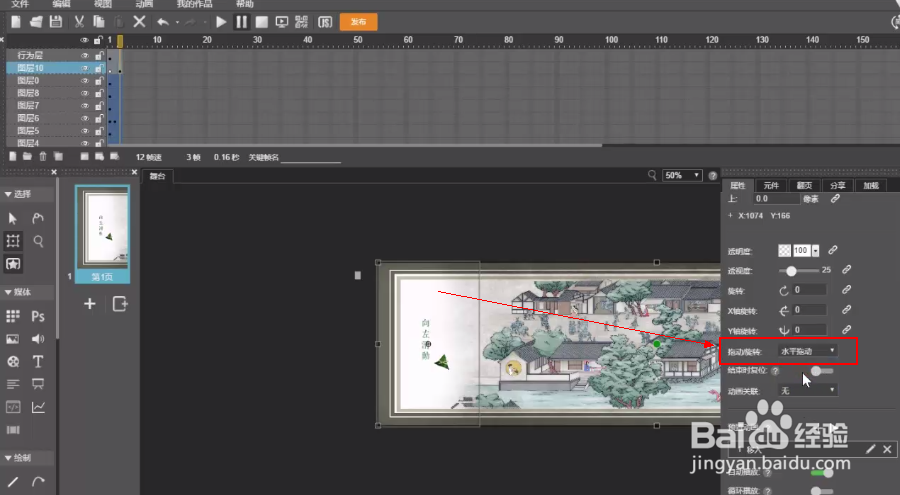This screenshot has height=495, width=900.
Task: Select the straight line drawing tool
Action: (13, 482)
